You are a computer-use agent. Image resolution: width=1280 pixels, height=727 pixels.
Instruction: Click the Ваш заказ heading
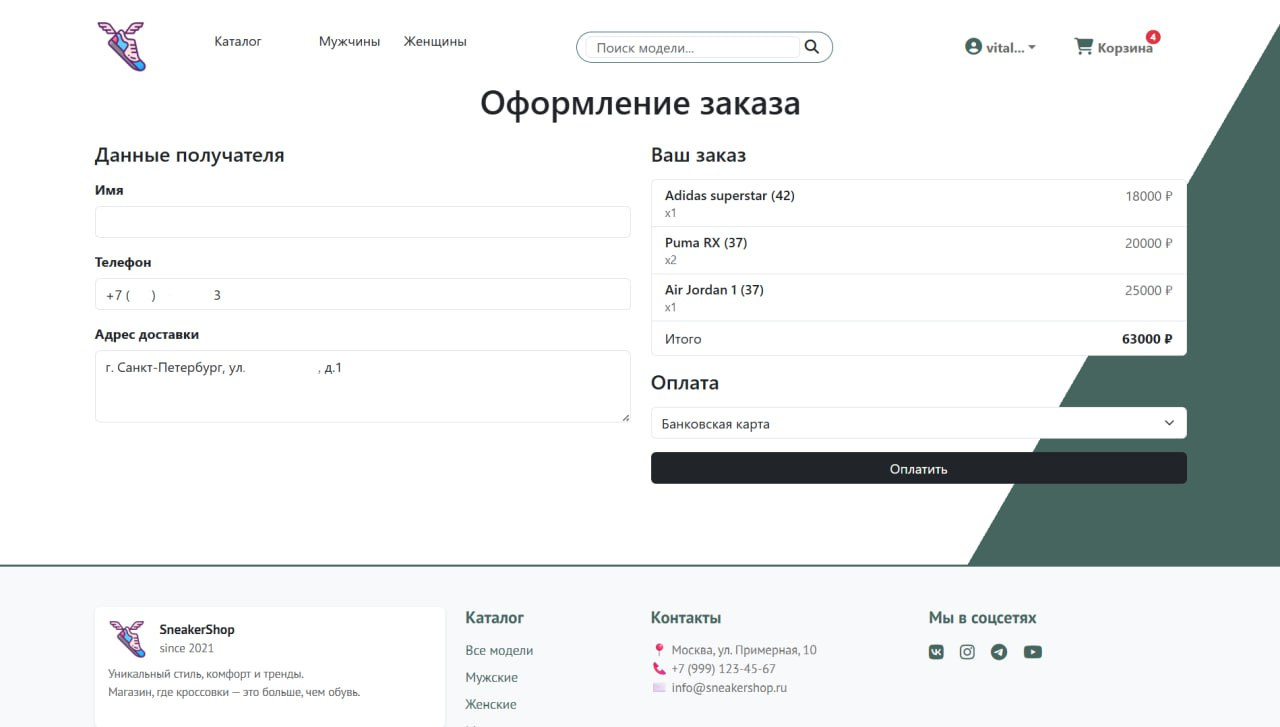pyautogui.click(x=699, y=155)
